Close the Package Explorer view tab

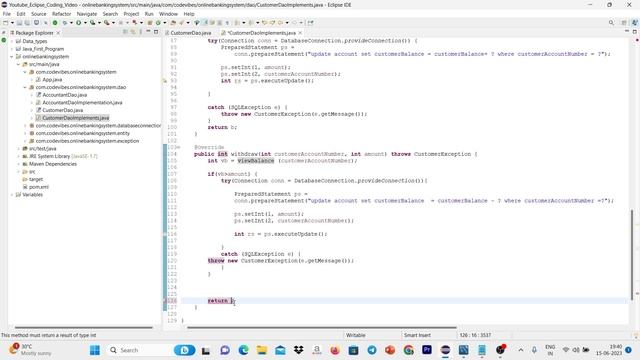(58, 33)
